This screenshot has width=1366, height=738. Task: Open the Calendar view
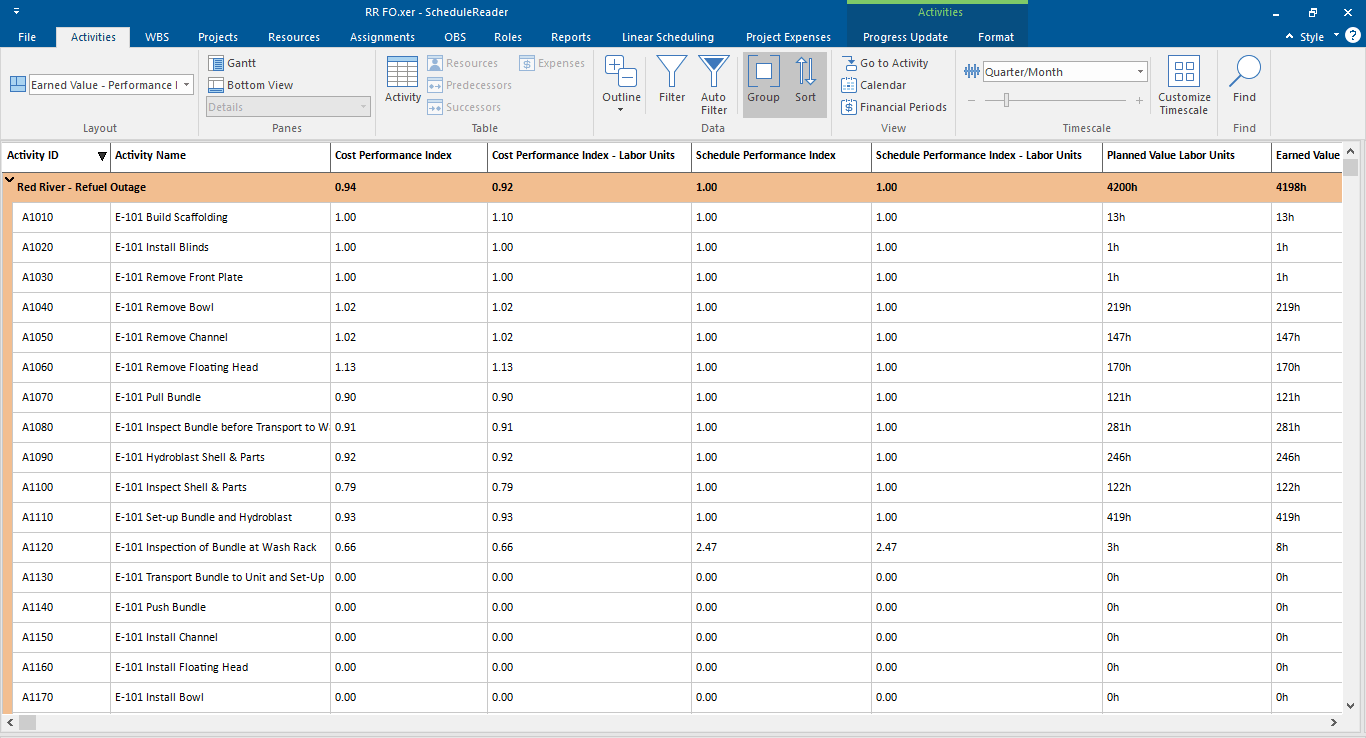(x=874, y=85)
